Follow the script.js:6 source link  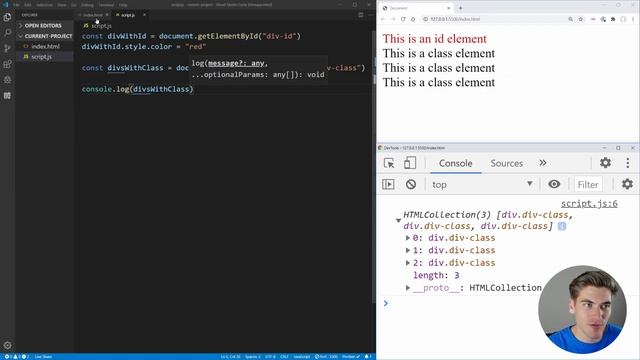point(589,203)
